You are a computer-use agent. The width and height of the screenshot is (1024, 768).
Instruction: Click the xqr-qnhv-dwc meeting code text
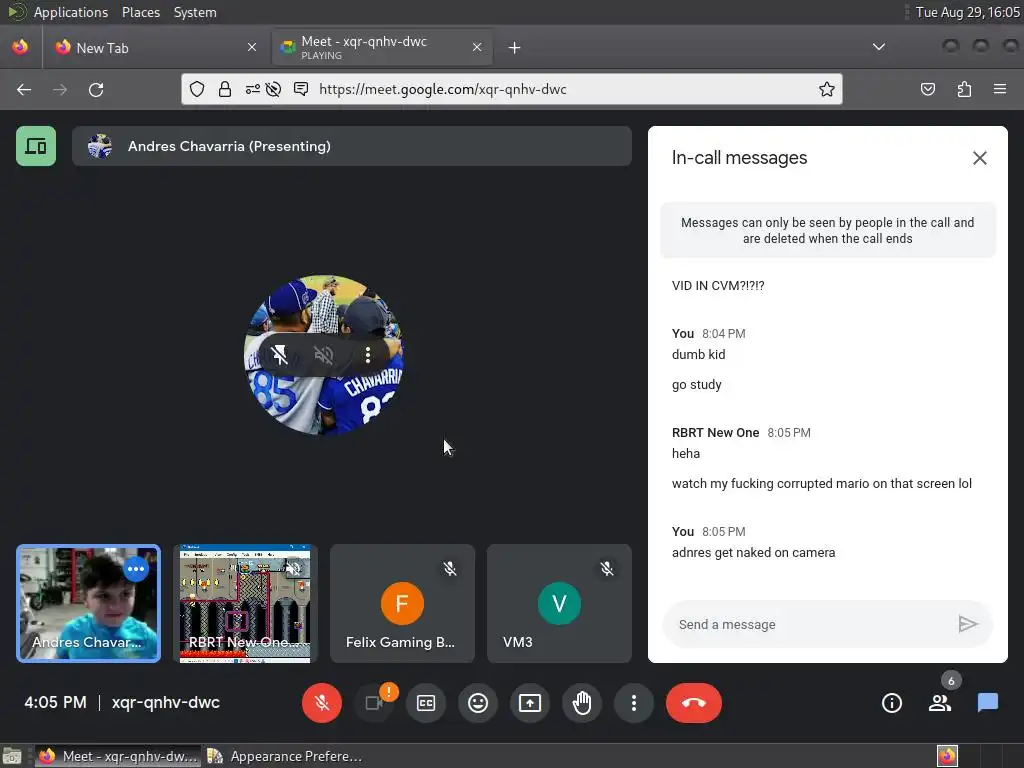pos(166,703)
